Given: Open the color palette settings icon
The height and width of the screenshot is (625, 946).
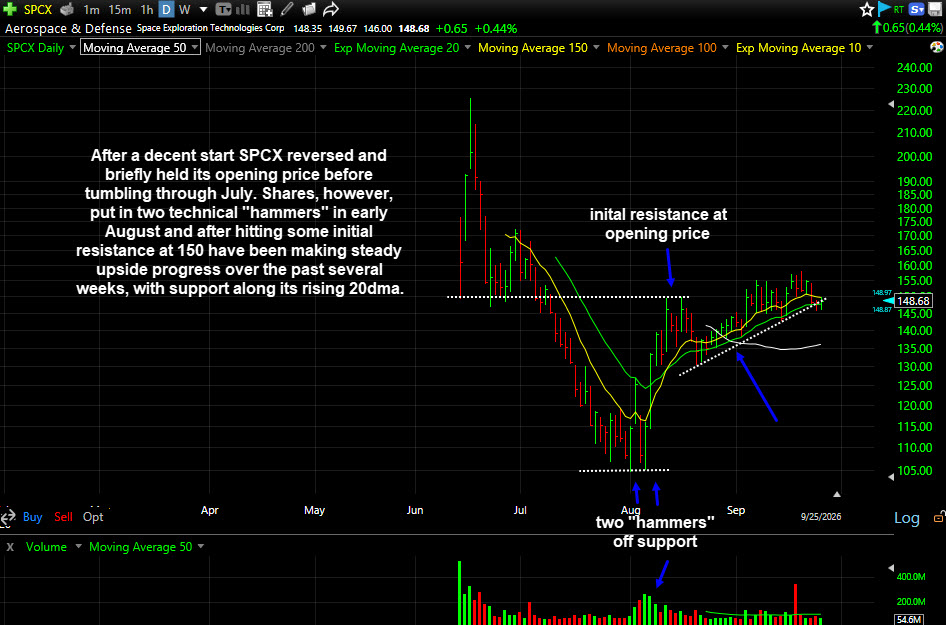Looking at the screenshot, I should [937, 47].
